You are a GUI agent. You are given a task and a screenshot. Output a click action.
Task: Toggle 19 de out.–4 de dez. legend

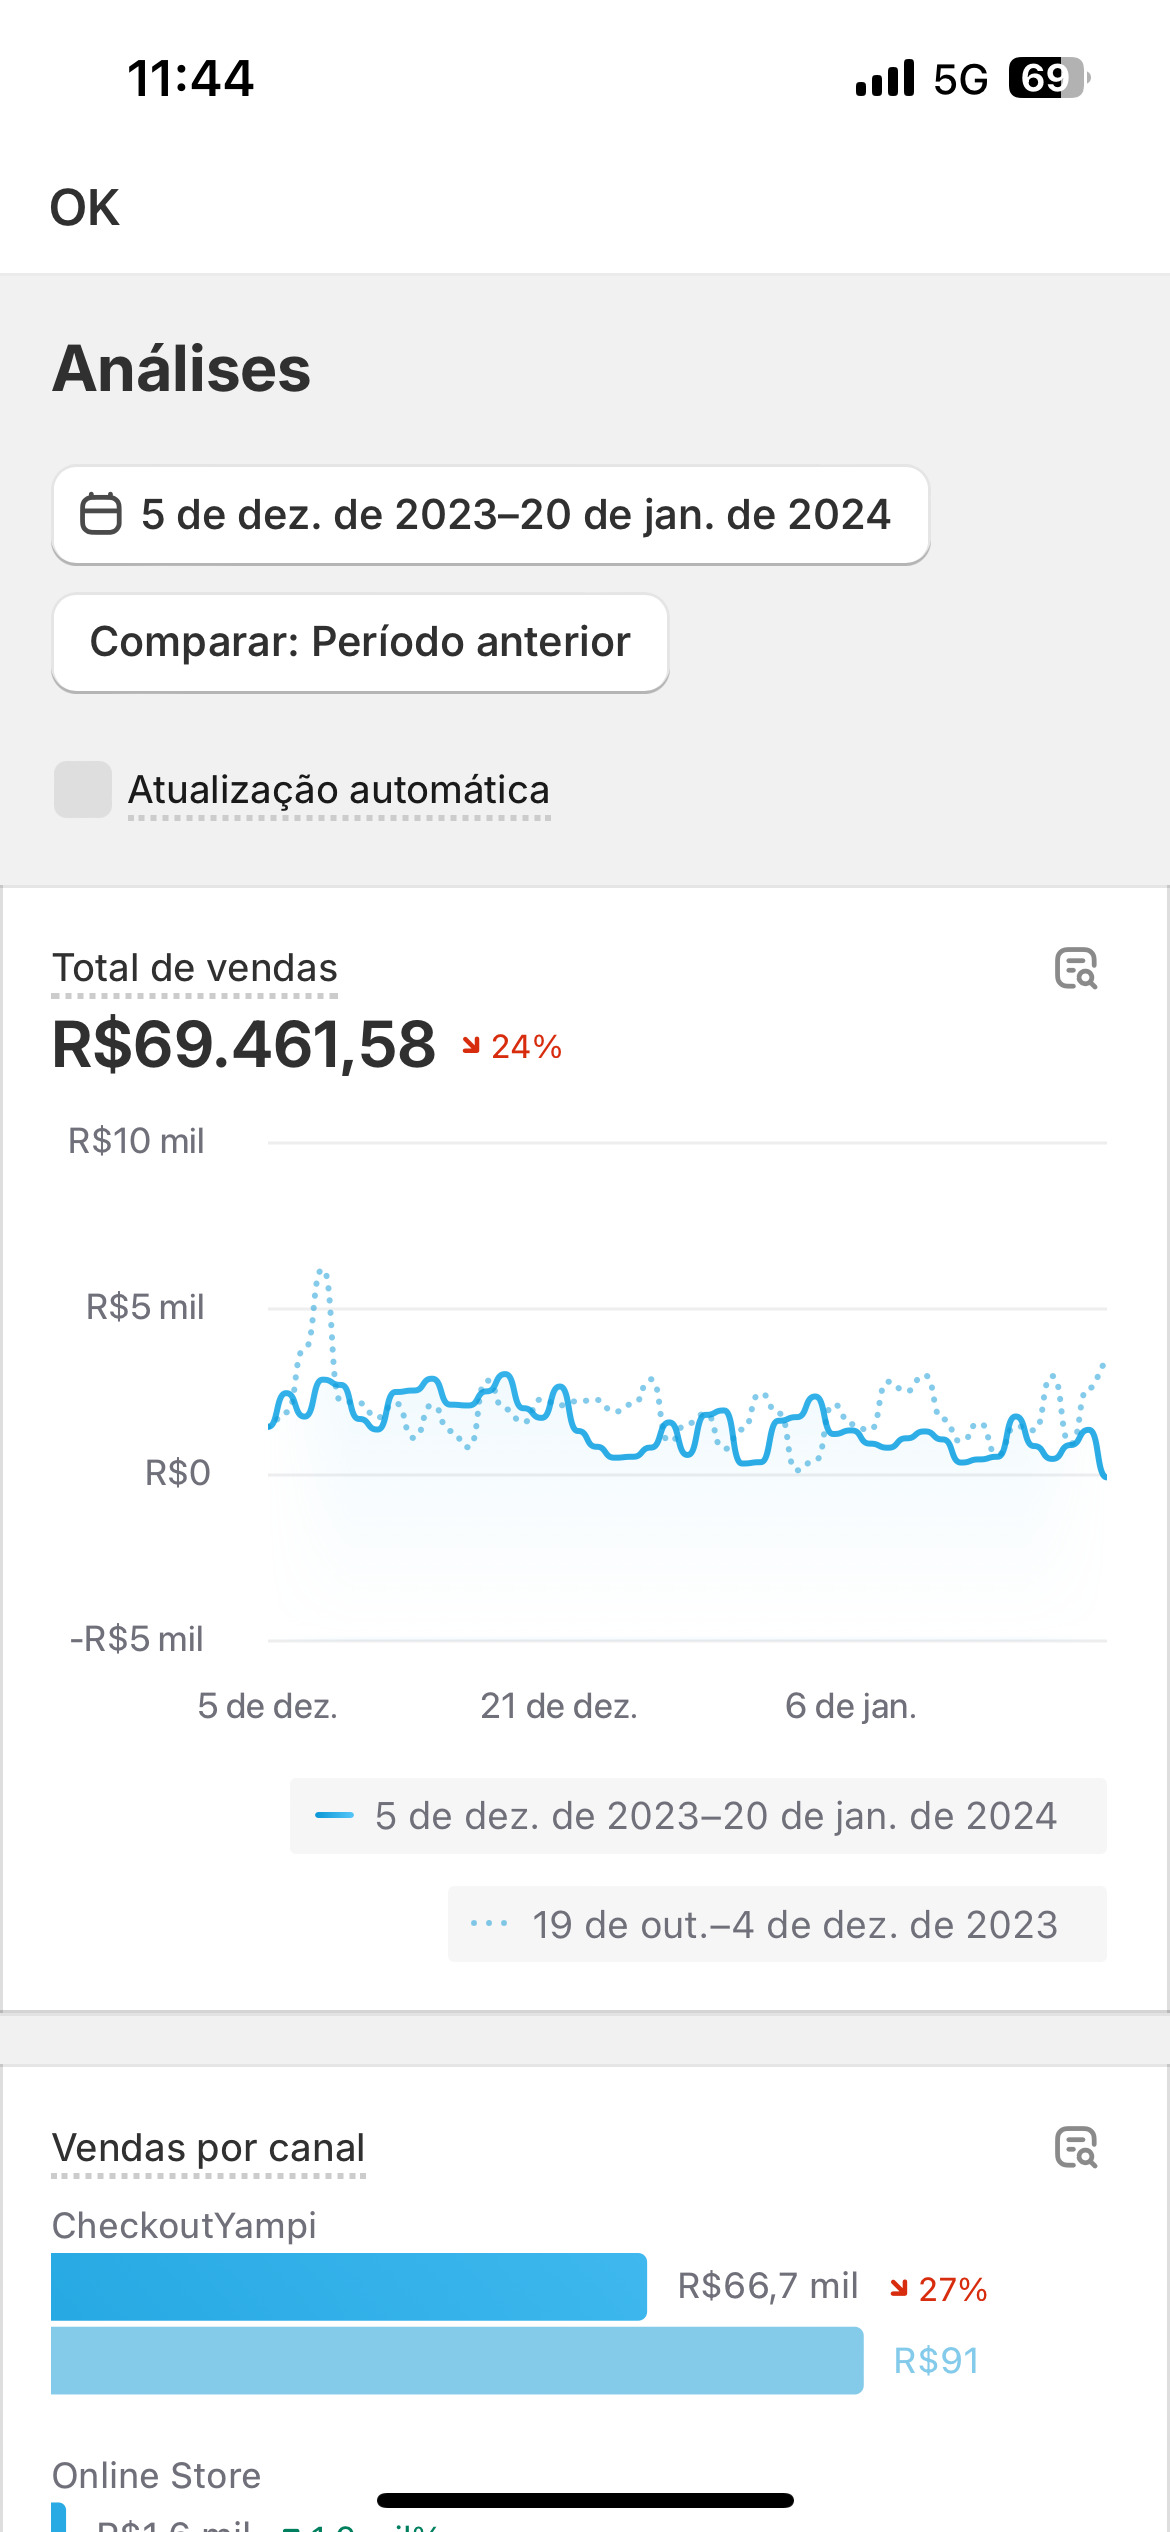[777, 1925]
